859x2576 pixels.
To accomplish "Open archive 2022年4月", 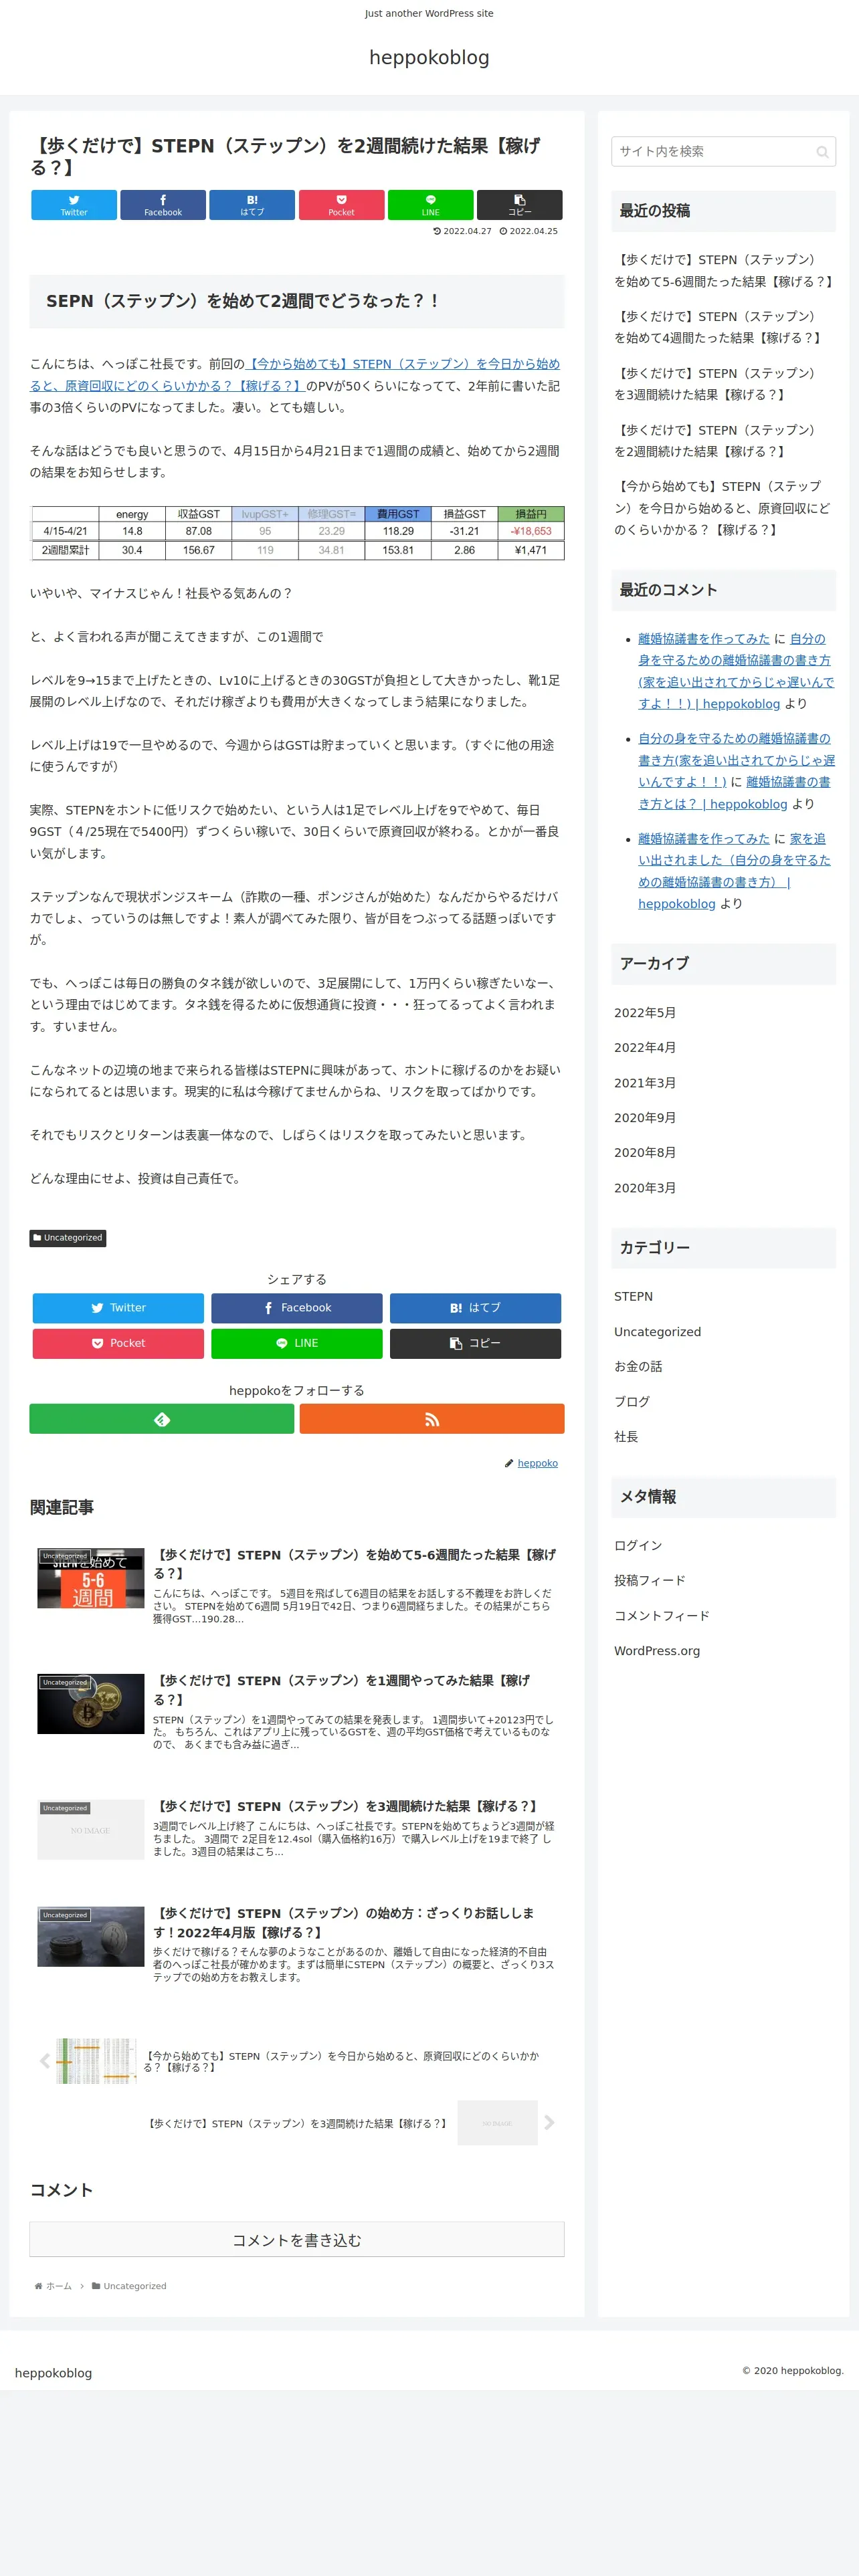I will 645,1048.
